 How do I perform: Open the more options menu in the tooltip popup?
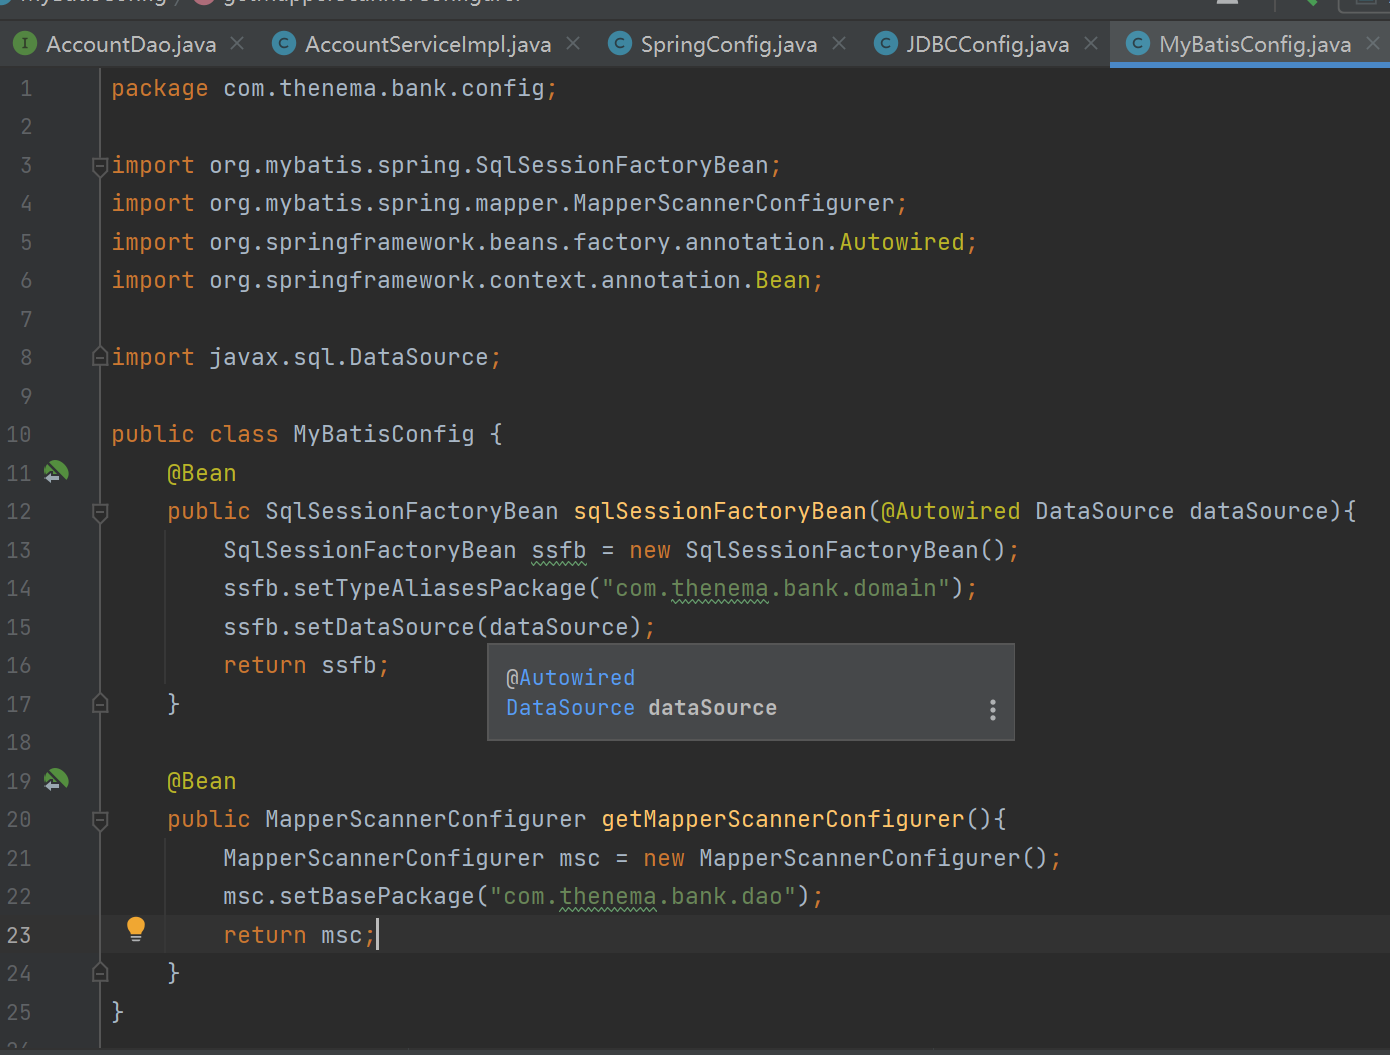992,710
